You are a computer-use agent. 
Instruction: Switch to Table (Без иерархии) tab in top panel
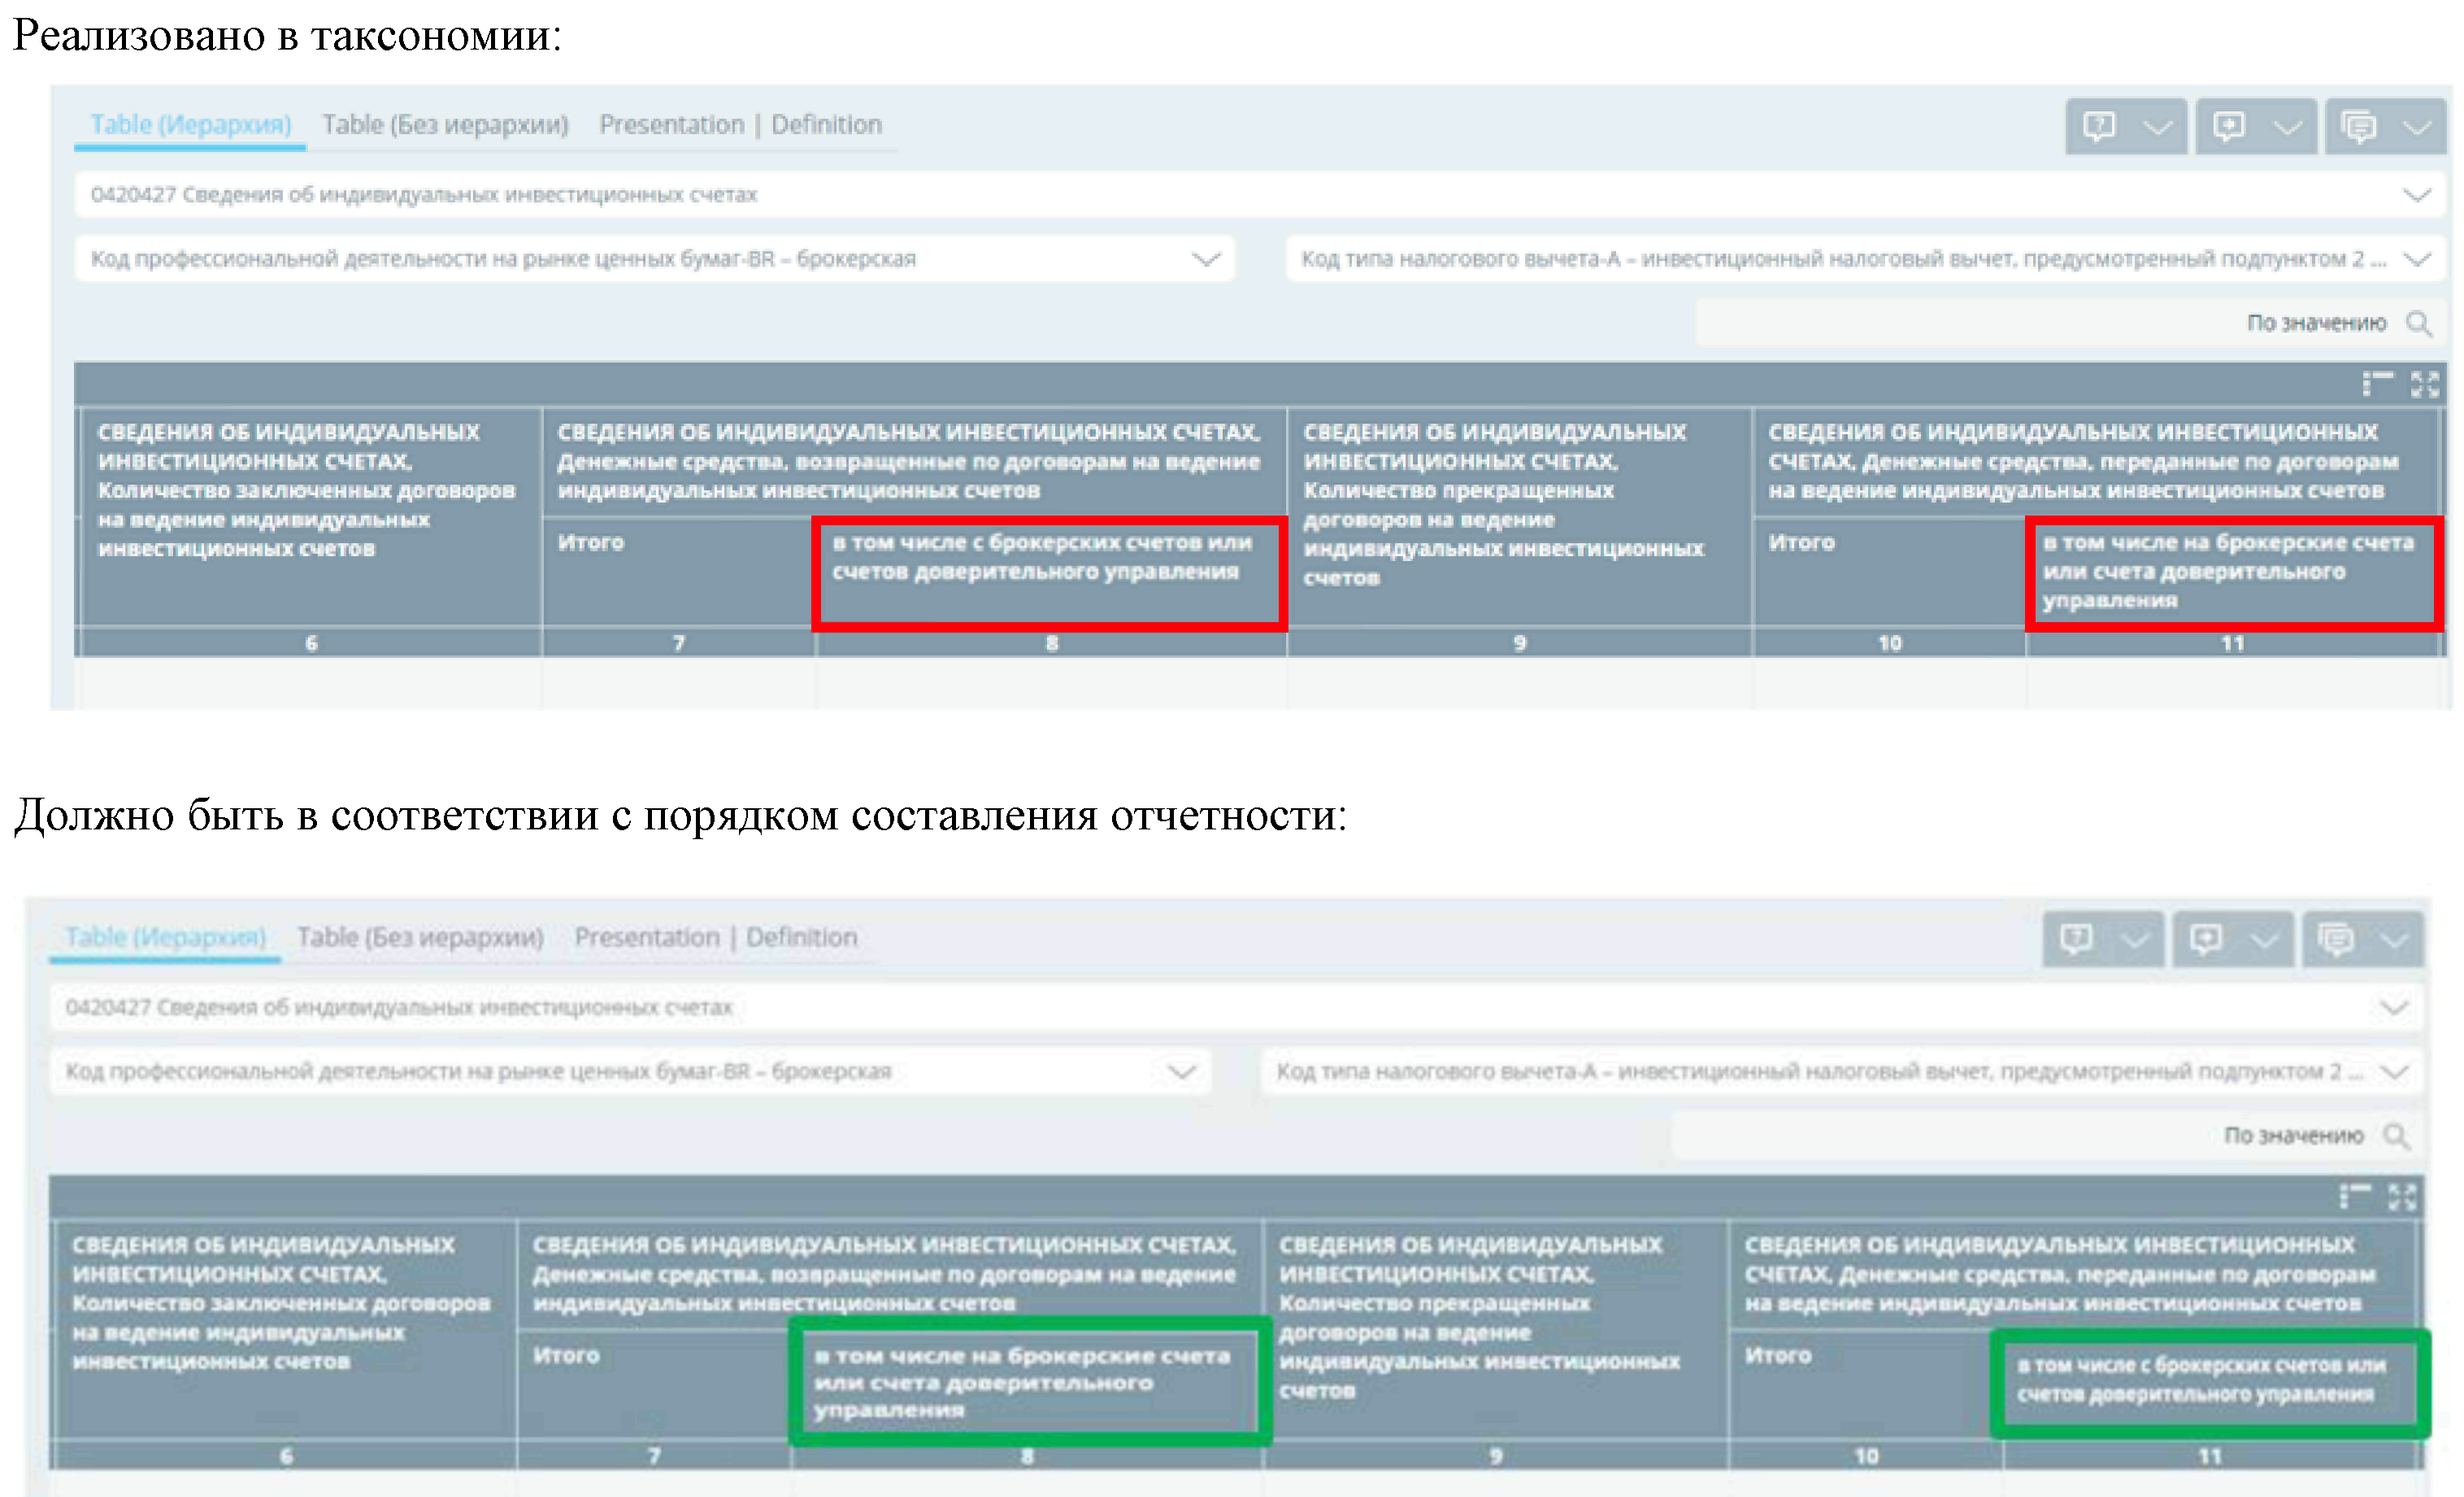[445, 125]
